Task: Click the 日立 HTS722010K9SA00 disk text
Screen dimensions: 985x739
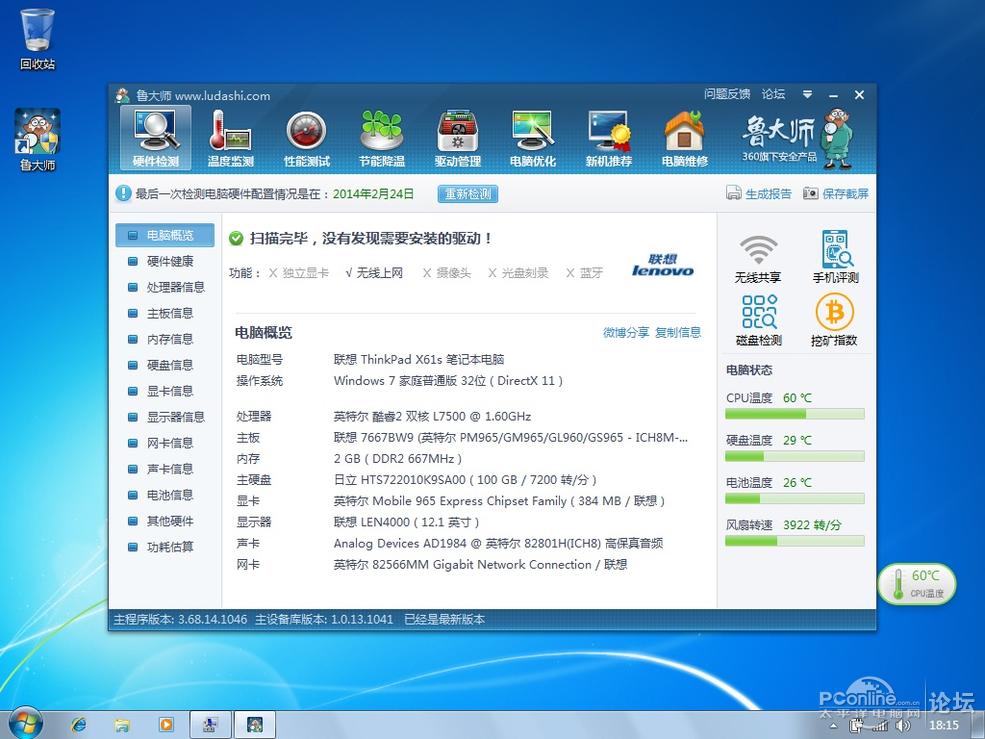Action: [x=465, y=480]
